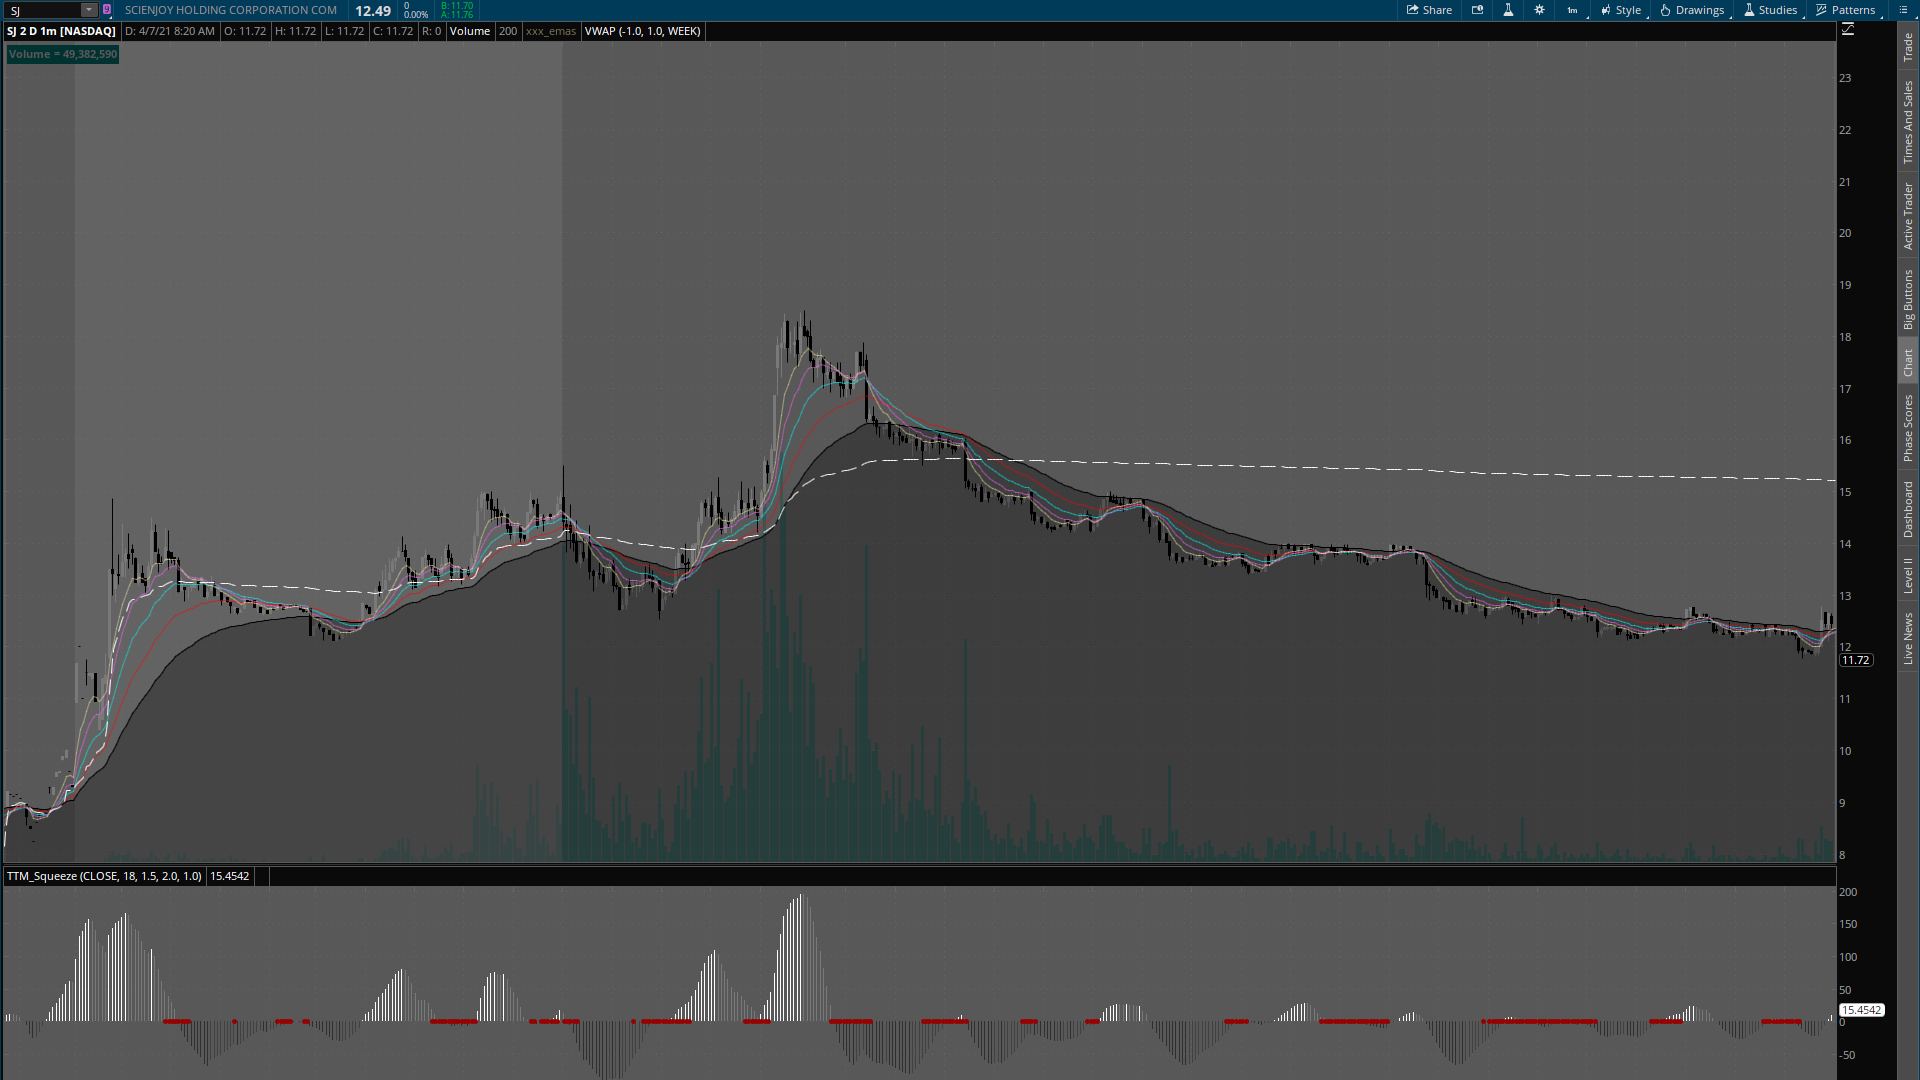Click the flask Edit Studies icon
Image resolution: width=1920 pixels, height=1080 pixels.
coord(1508,10)
